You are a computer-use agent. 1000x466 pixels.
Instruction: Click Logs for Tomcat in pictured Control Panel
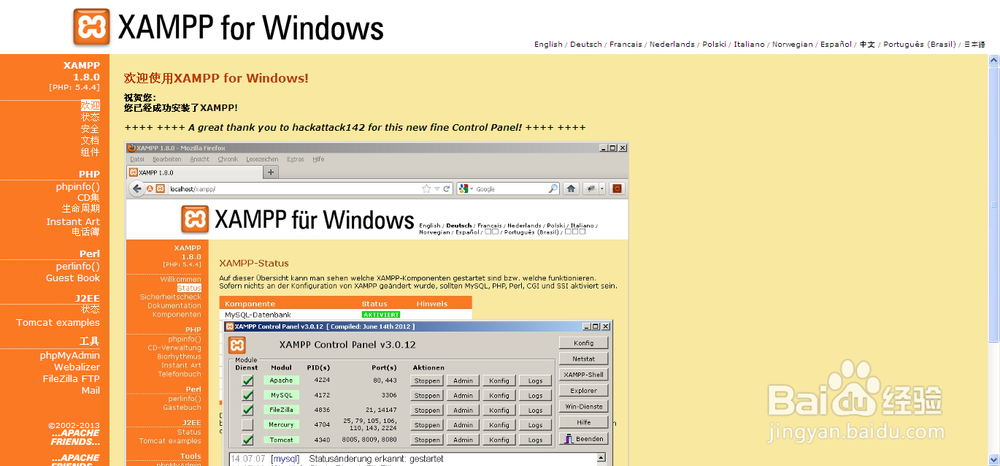point(535,440)
